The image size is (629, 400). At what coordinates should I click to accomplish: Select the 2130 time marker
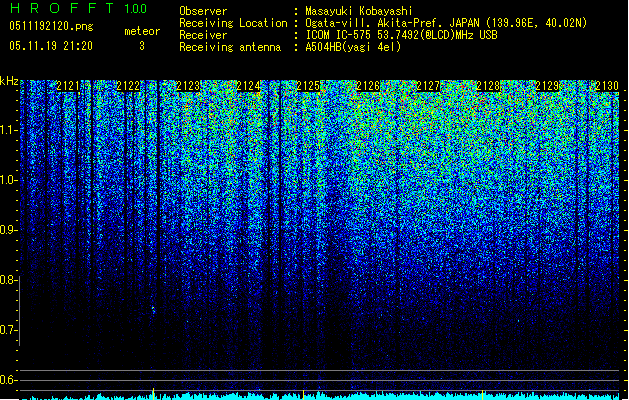(x=607, y=86)
